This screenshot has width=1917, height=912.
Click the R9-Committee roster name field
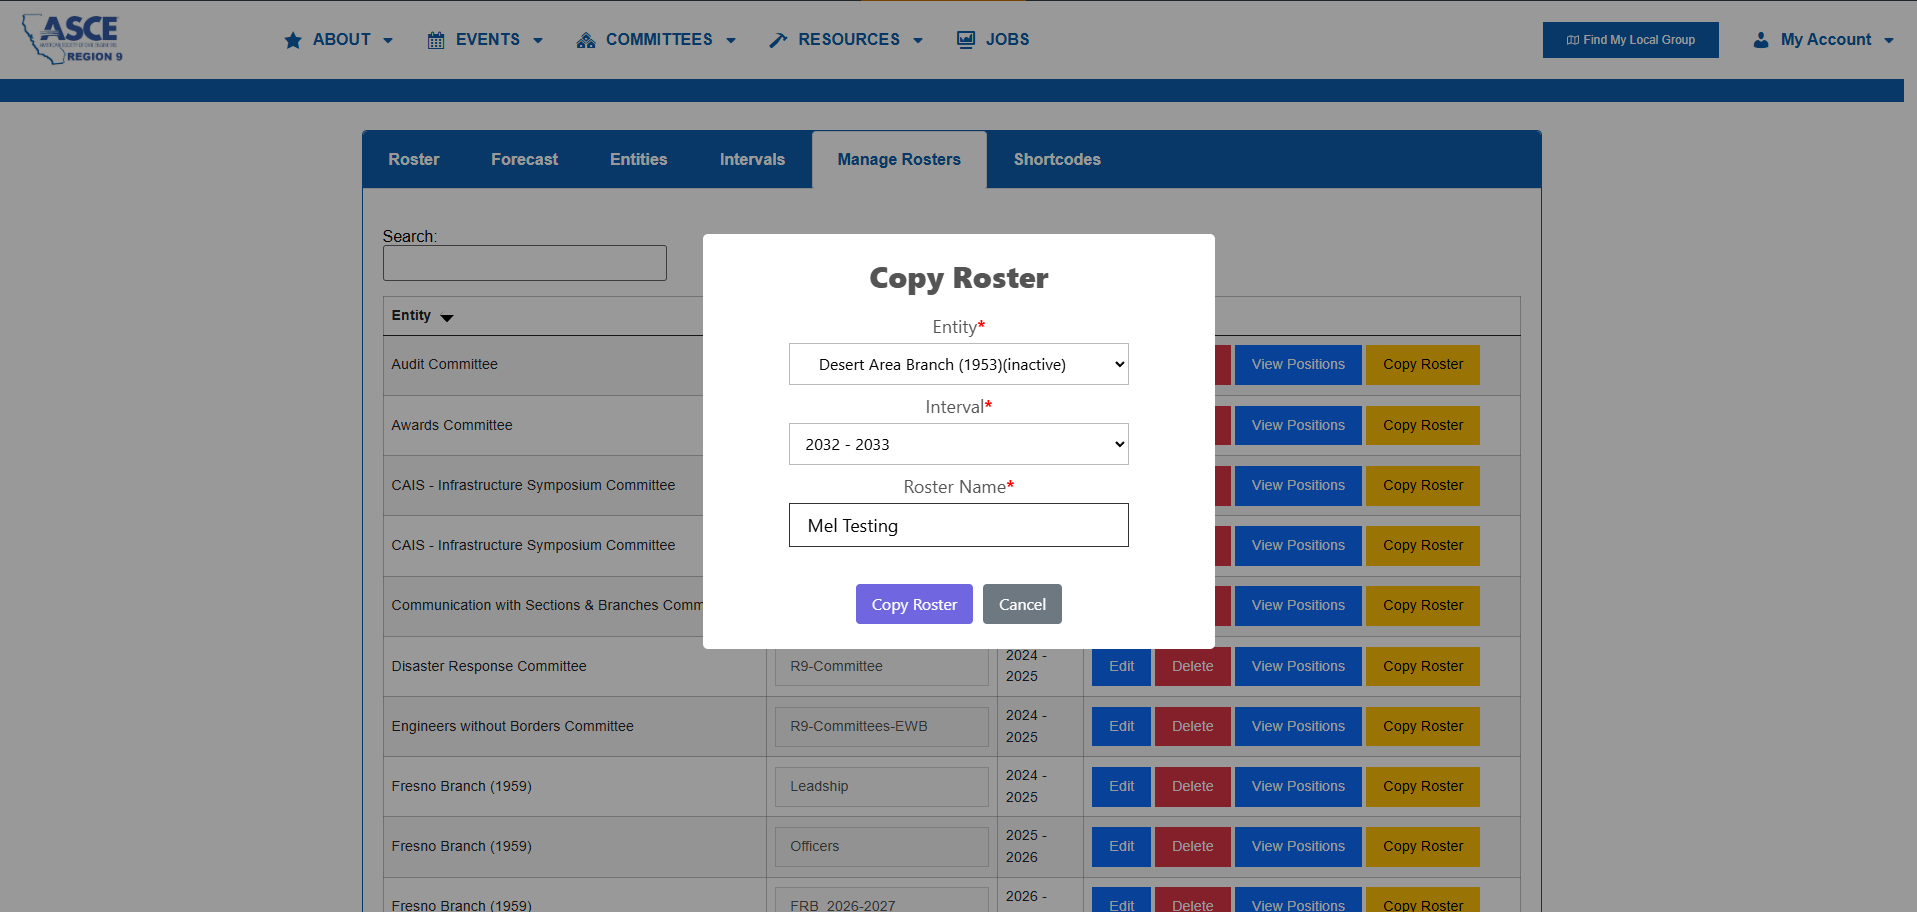[882, 667]
